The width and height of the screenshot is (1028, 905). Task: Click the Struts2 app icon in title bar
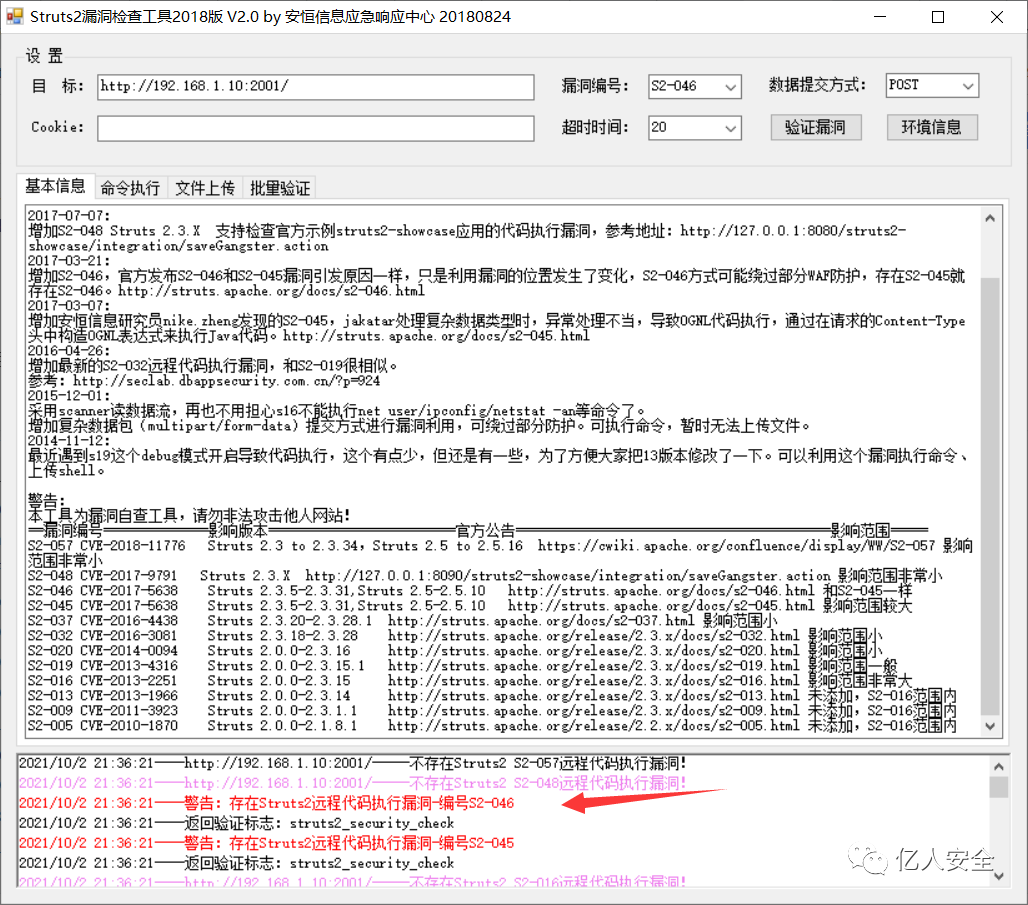(x=14, y=16)
